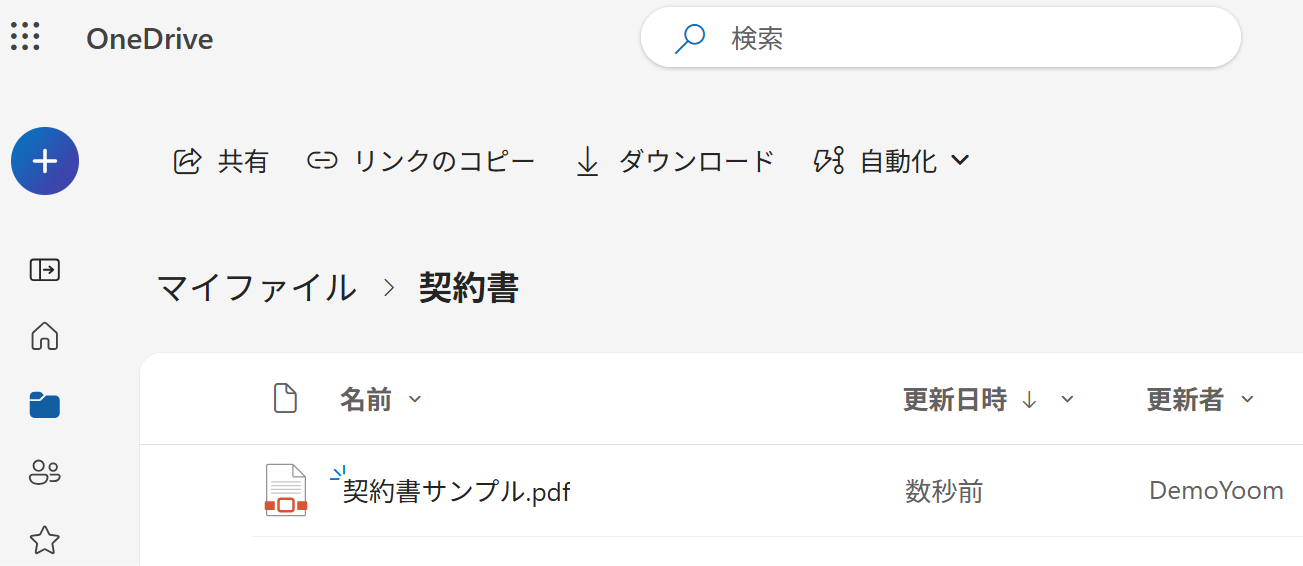Open 契約書サンプル.pdf file name link

coord(457,492)
